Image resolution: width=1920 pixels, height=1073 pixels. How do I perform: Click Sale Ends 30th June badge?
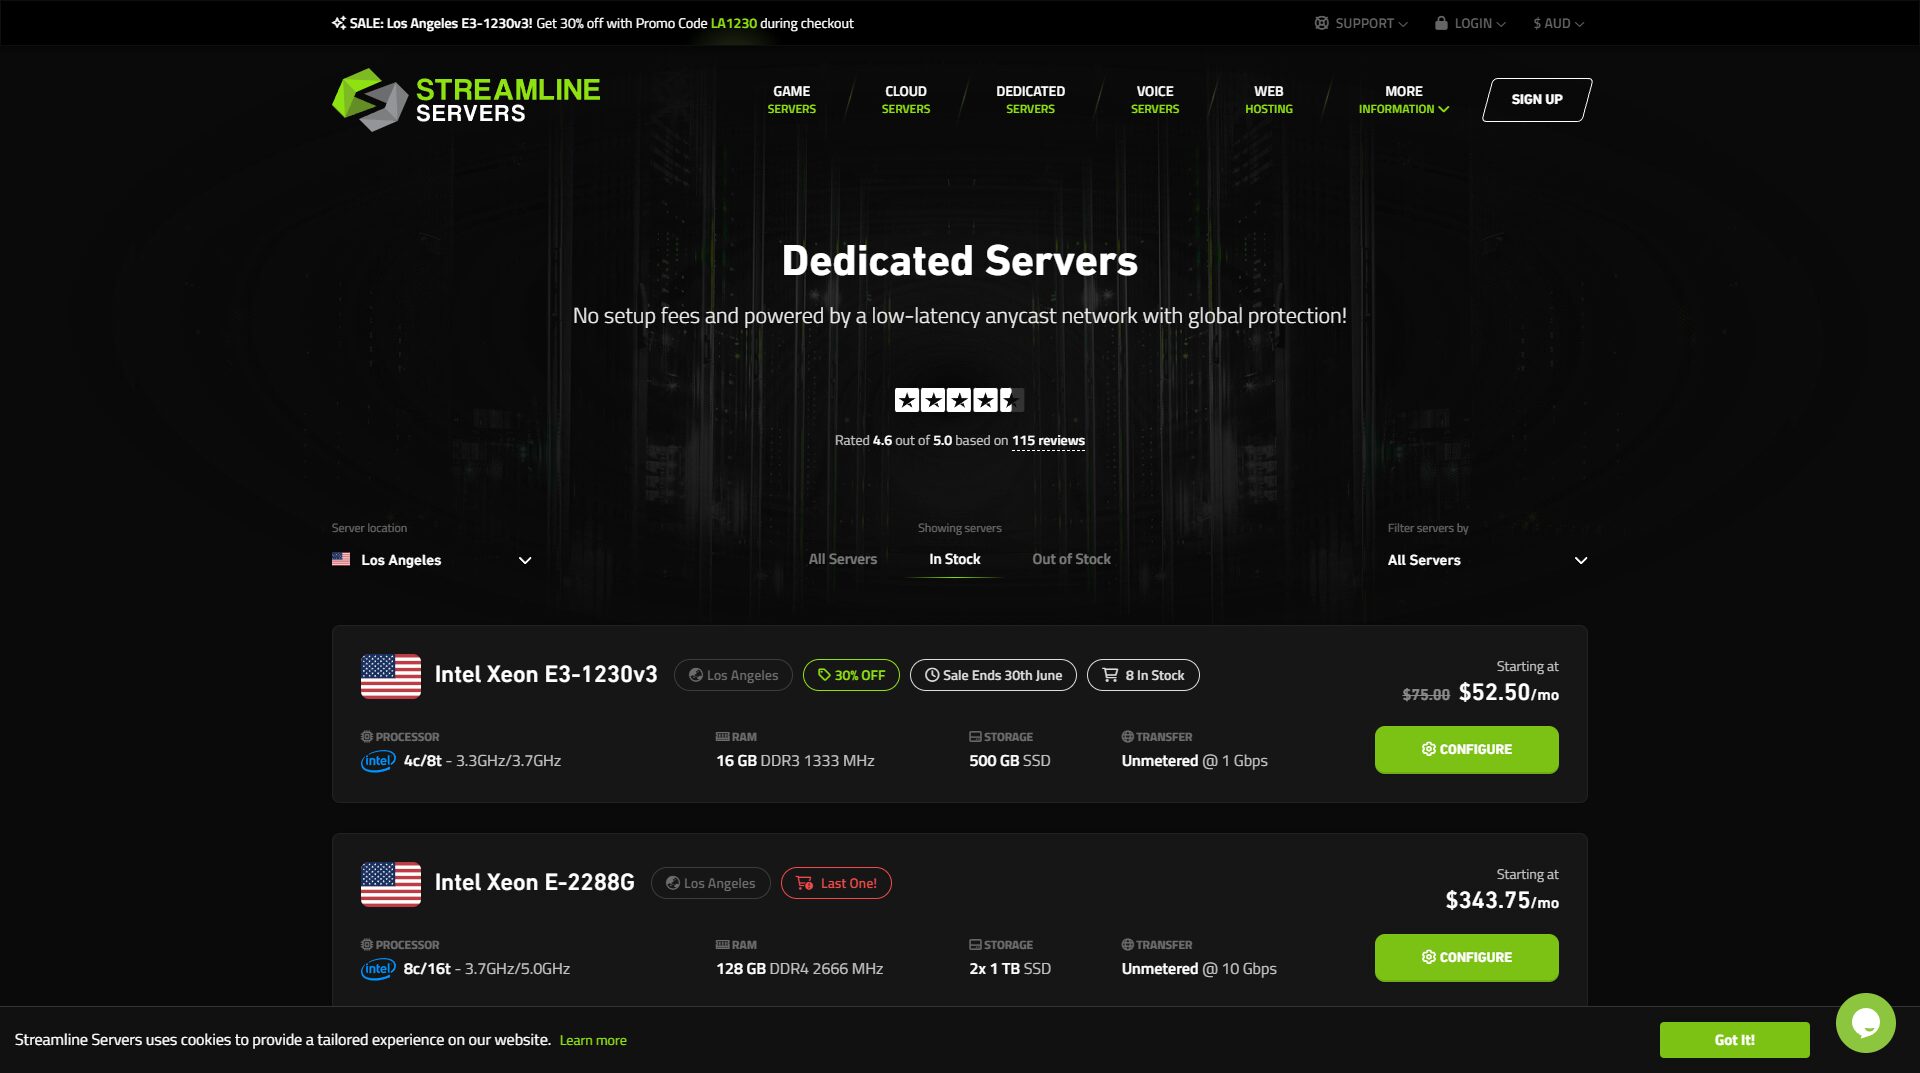point(993,675)
